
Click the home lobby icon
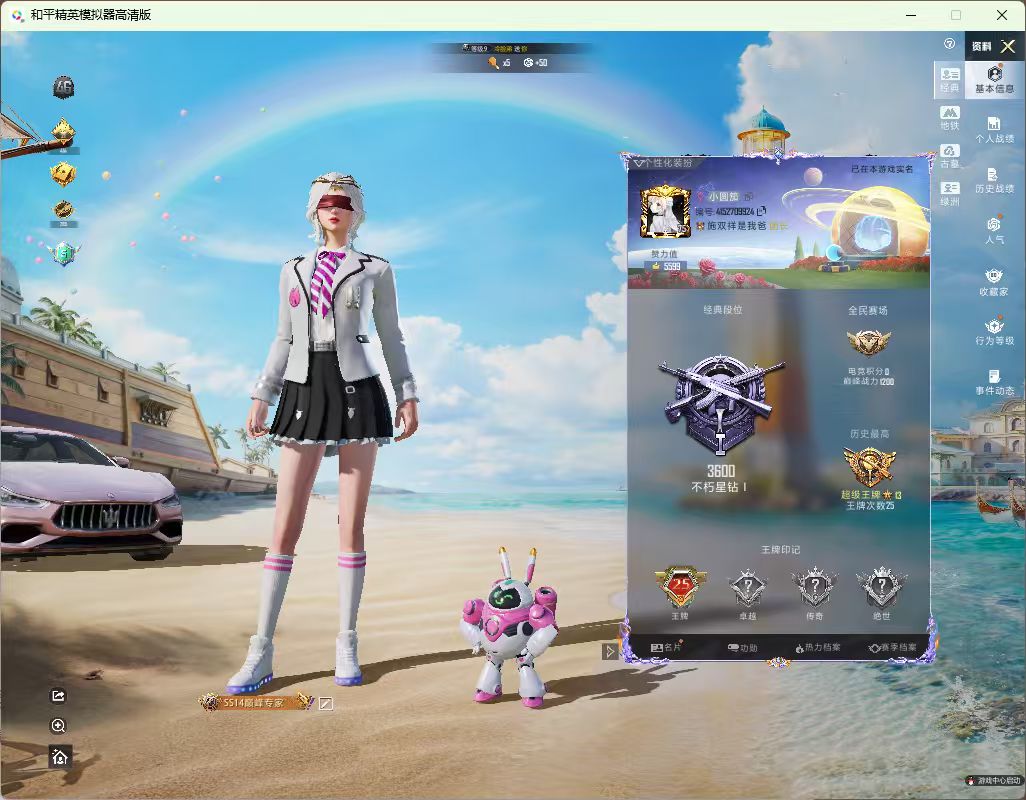coord(60,757)
